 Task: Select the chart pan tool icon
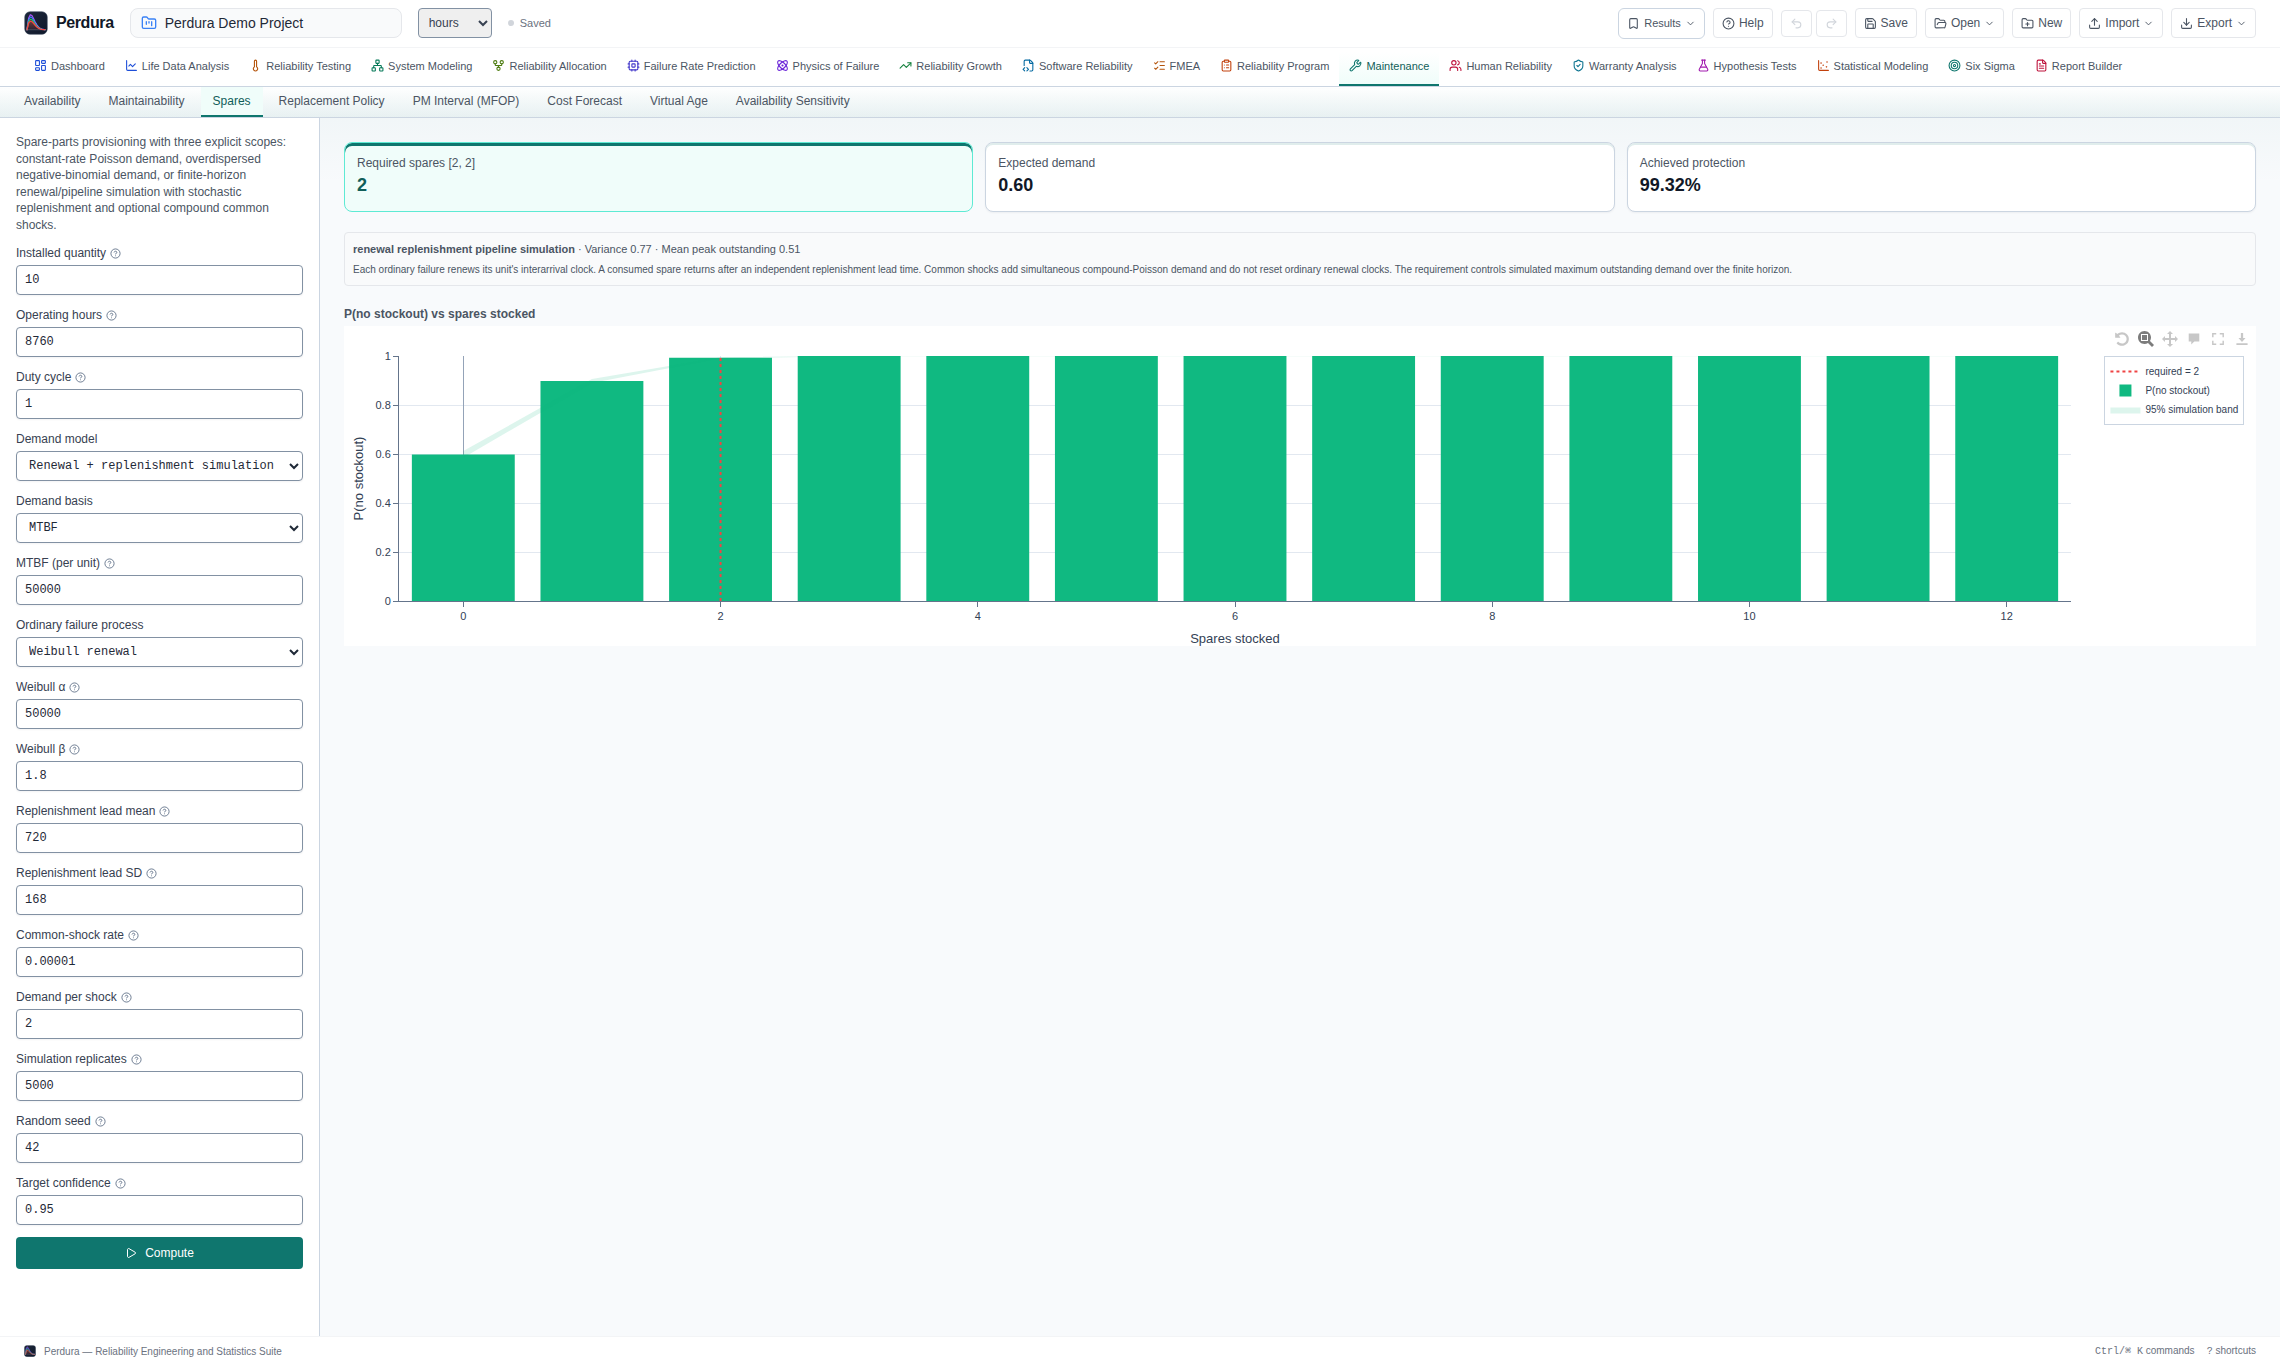pos(2169,339)
